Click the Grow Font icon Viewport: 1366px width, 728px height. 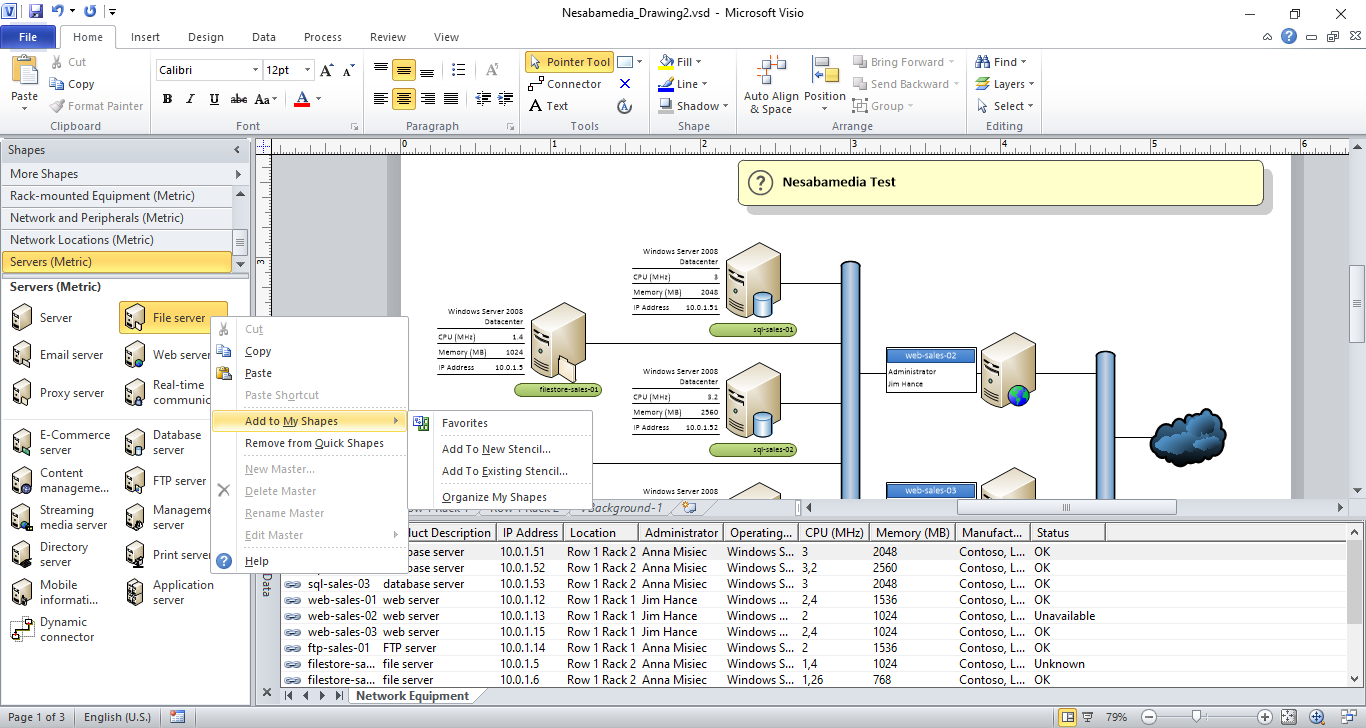pyautogui.click(x=327, y=70)
